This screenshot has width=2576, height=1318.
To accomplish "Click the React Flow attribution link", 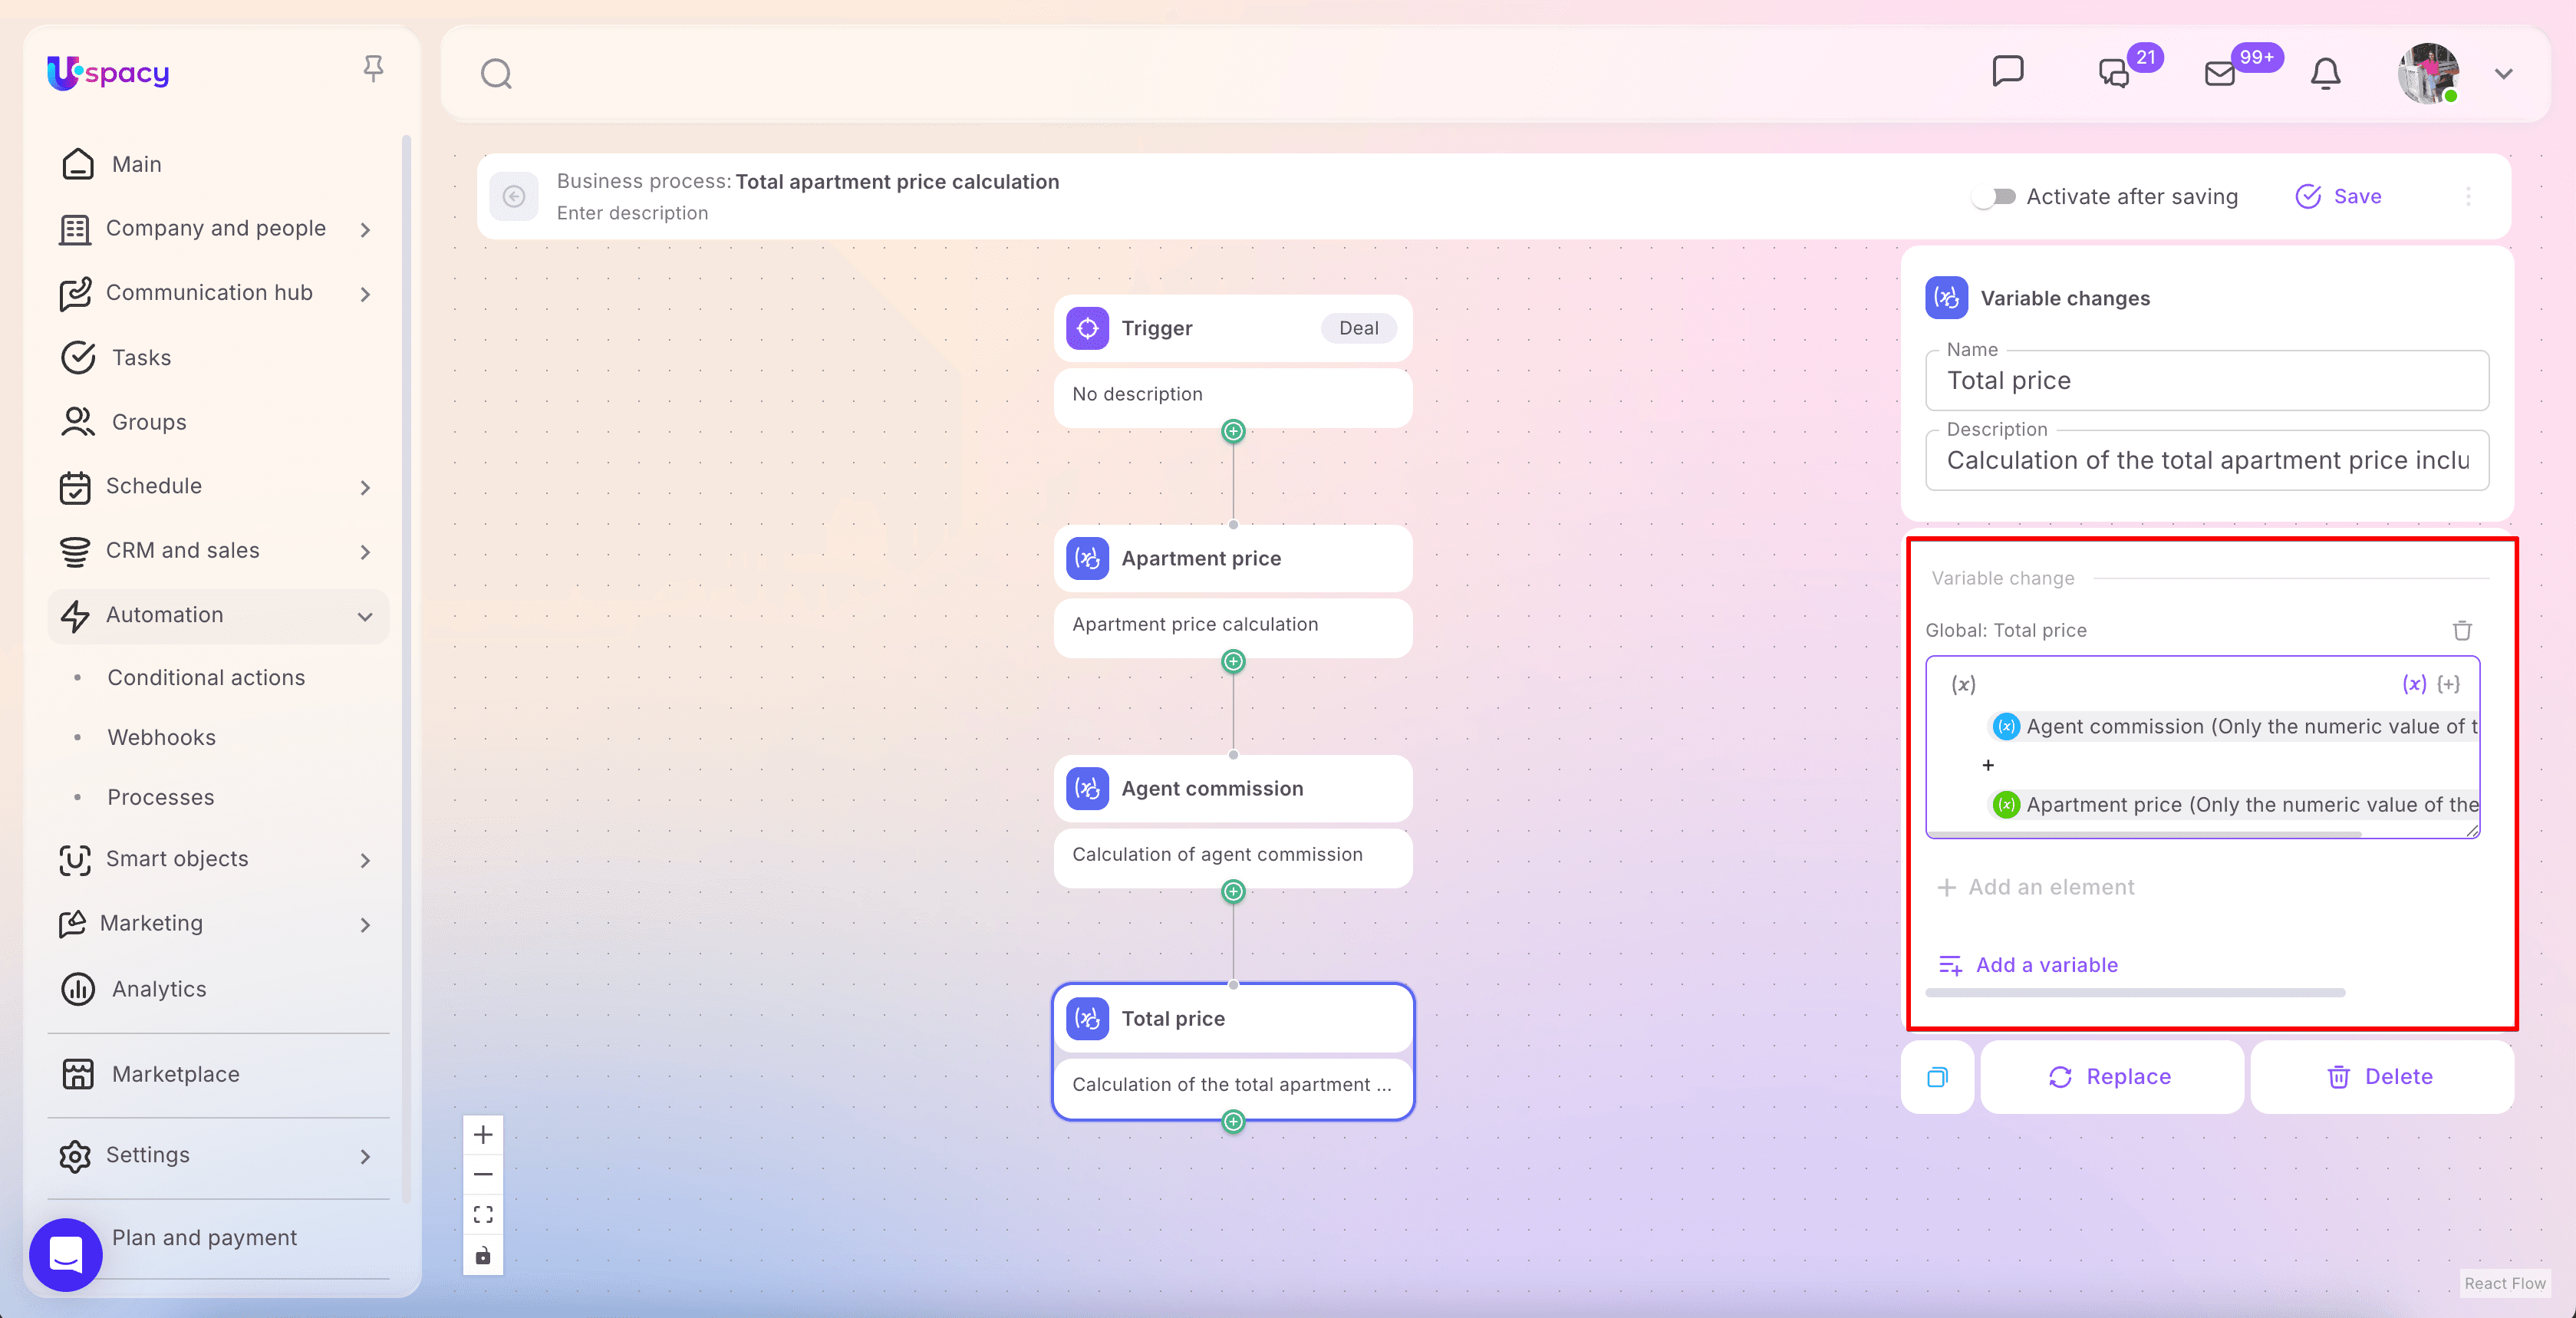I will 2504,1283.
